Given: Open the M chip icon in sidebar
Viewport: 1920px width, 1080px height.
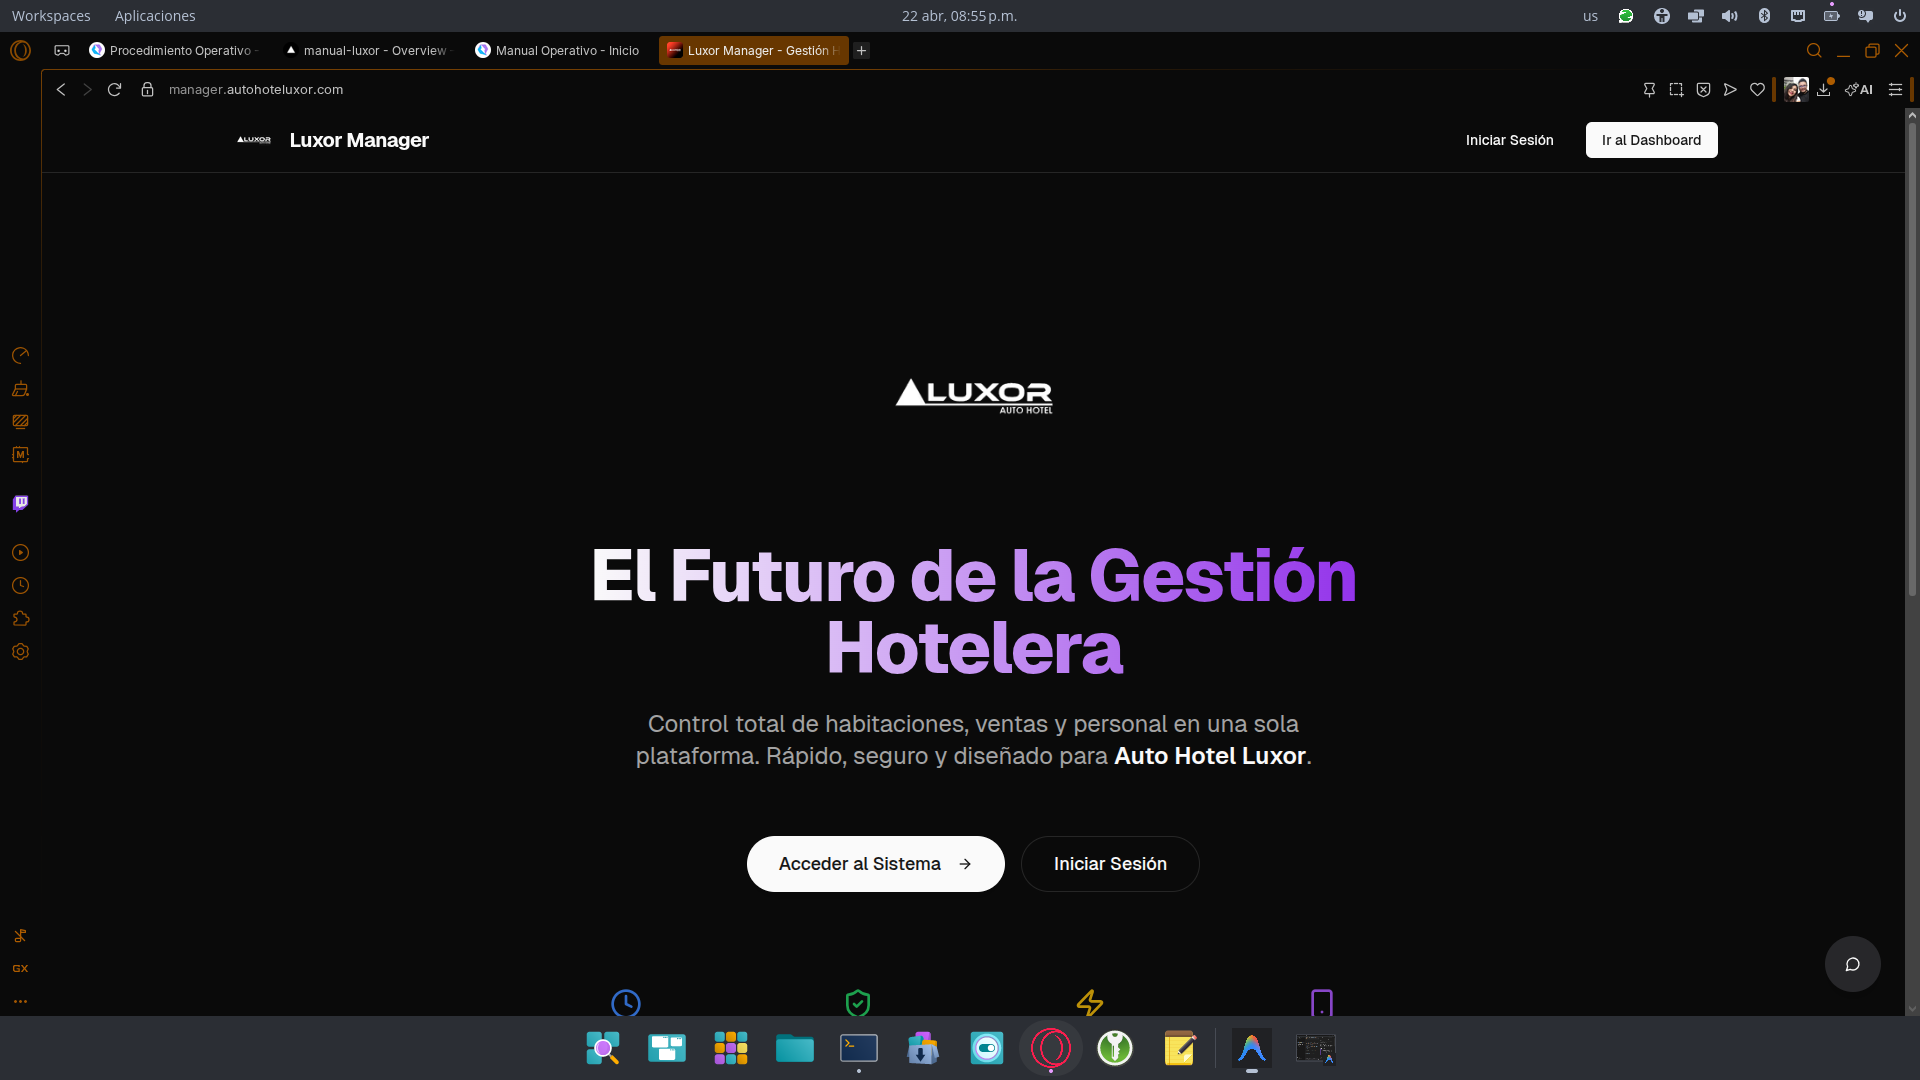Looking at the screenshot, I should point(20,455).
